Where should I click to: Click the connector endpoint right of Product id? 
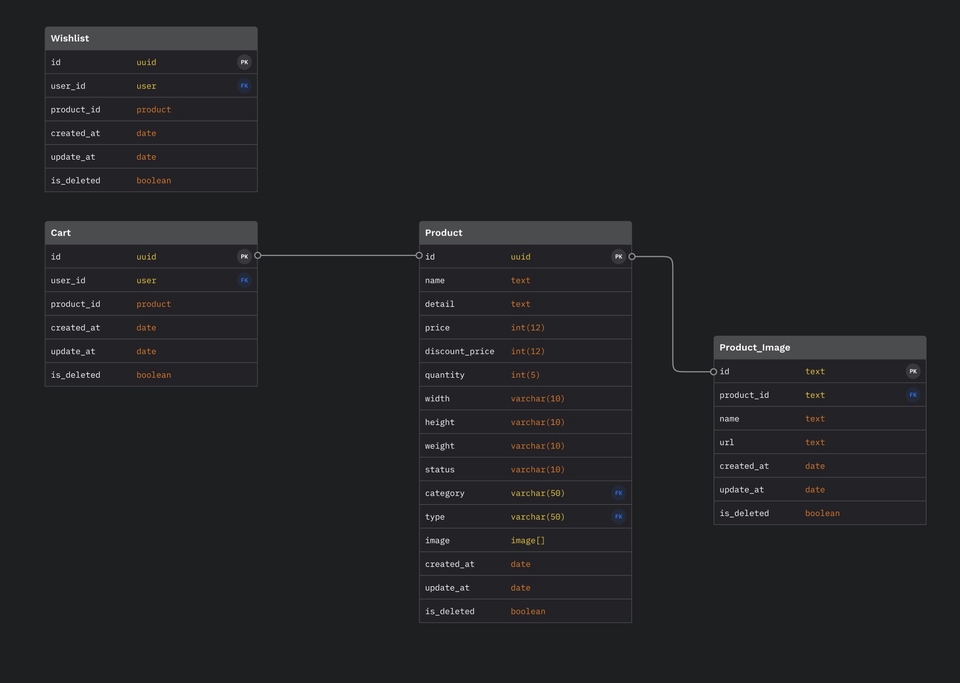pos(632,256)
